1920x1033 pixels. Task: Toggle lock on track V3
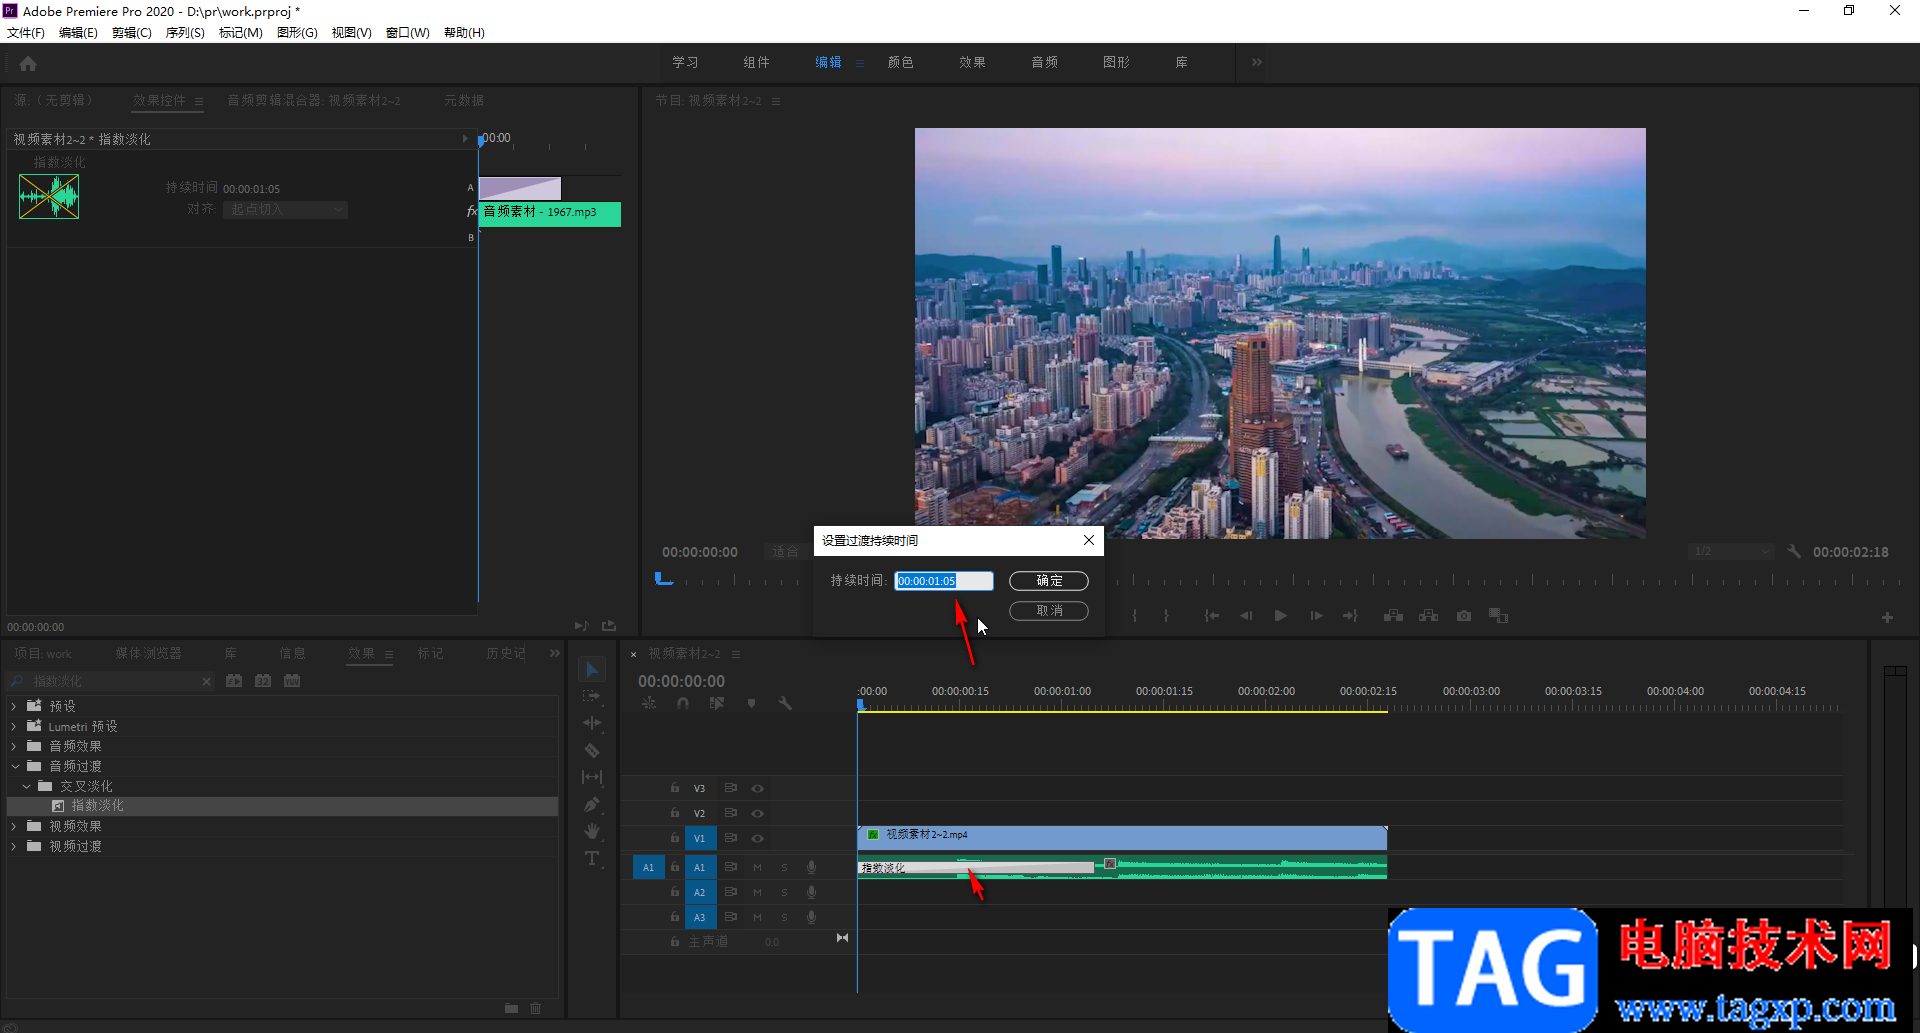pos(675,789)
